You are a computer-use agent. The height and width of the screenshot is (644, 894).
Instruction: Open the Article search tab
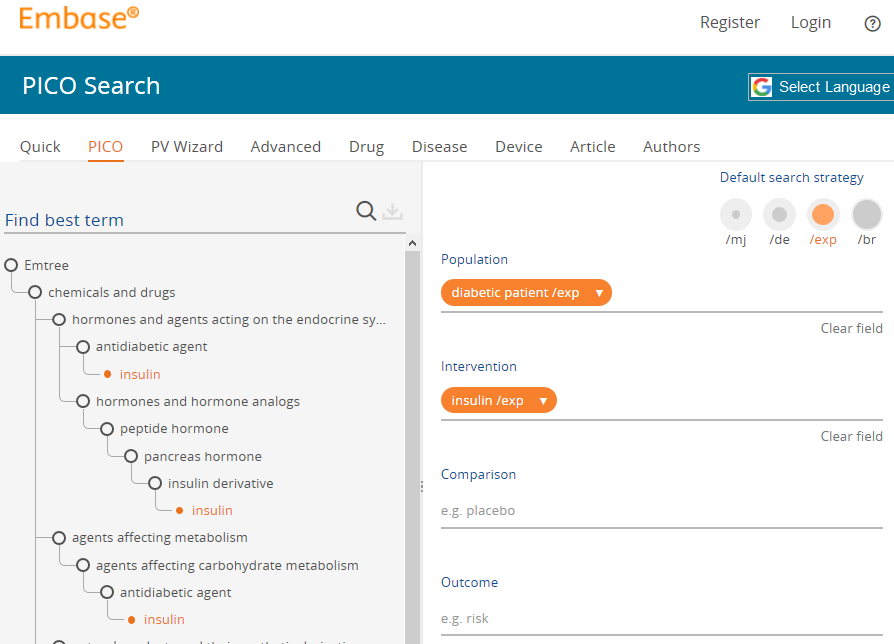[x=593, y=147]
